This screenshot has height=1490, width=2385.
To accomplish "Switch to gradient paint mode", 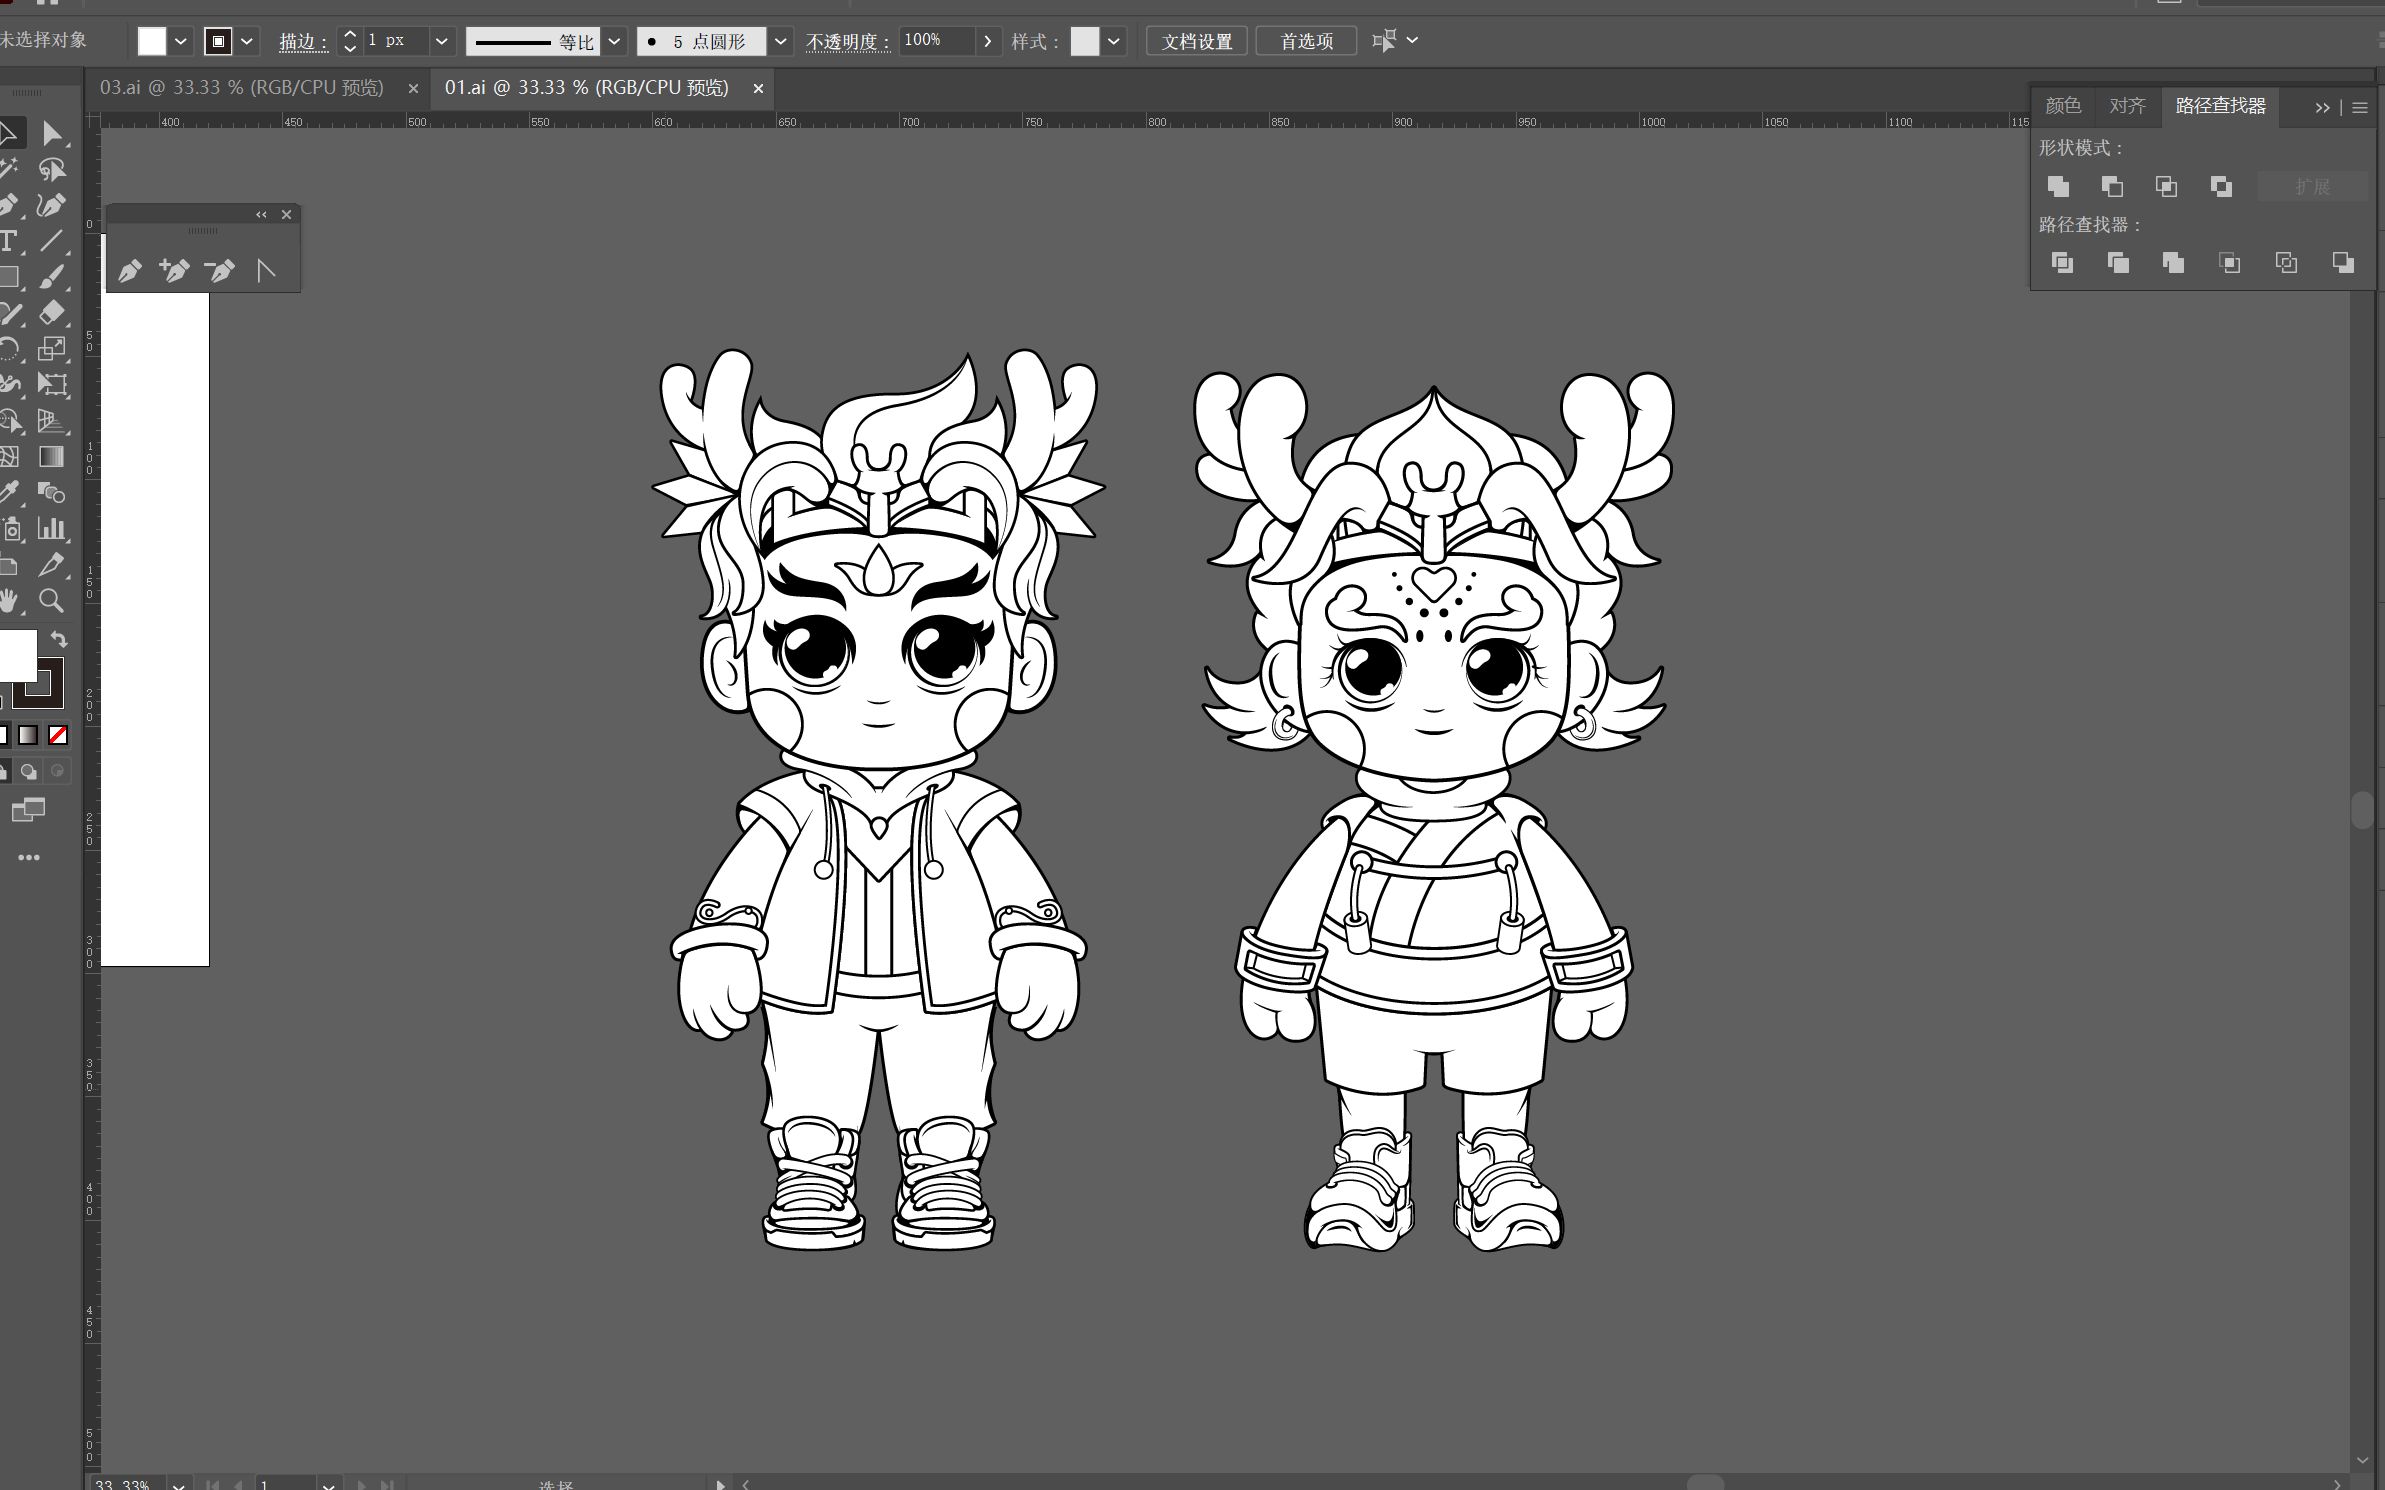I will click(28, 736).
